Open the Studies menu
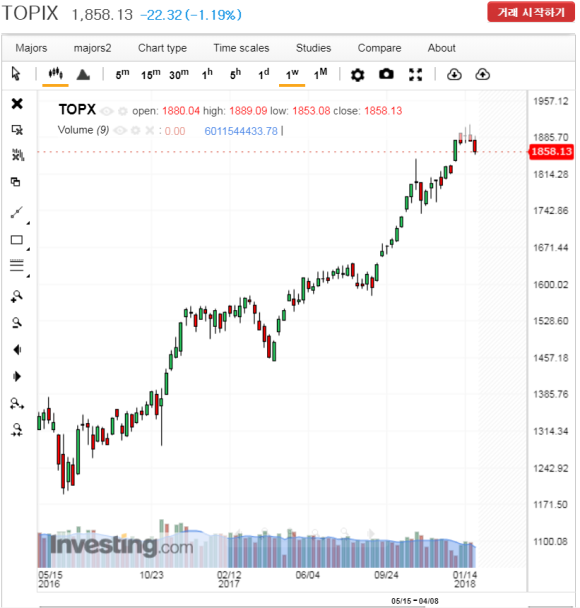Viewport: 580px width, 608px height. tap(313, 48)
